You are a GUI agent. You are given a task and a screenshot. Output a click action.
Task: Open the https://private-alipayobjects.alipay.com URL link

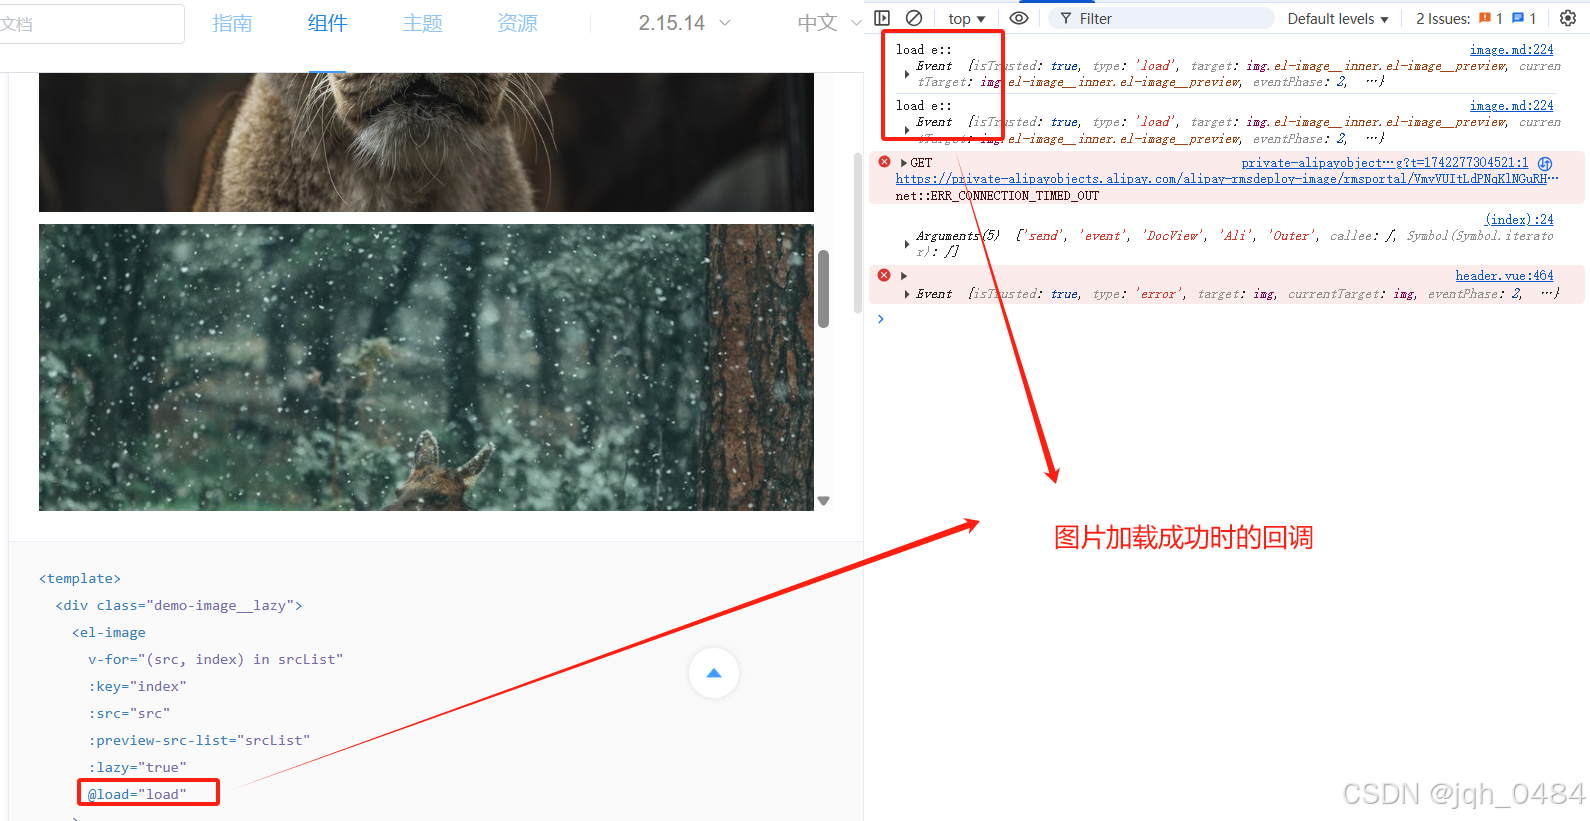click(1226, 179)
